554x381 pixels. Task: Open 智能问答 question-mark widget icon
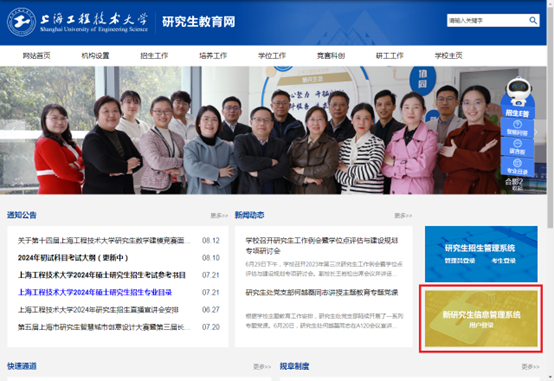coord(517,127)
